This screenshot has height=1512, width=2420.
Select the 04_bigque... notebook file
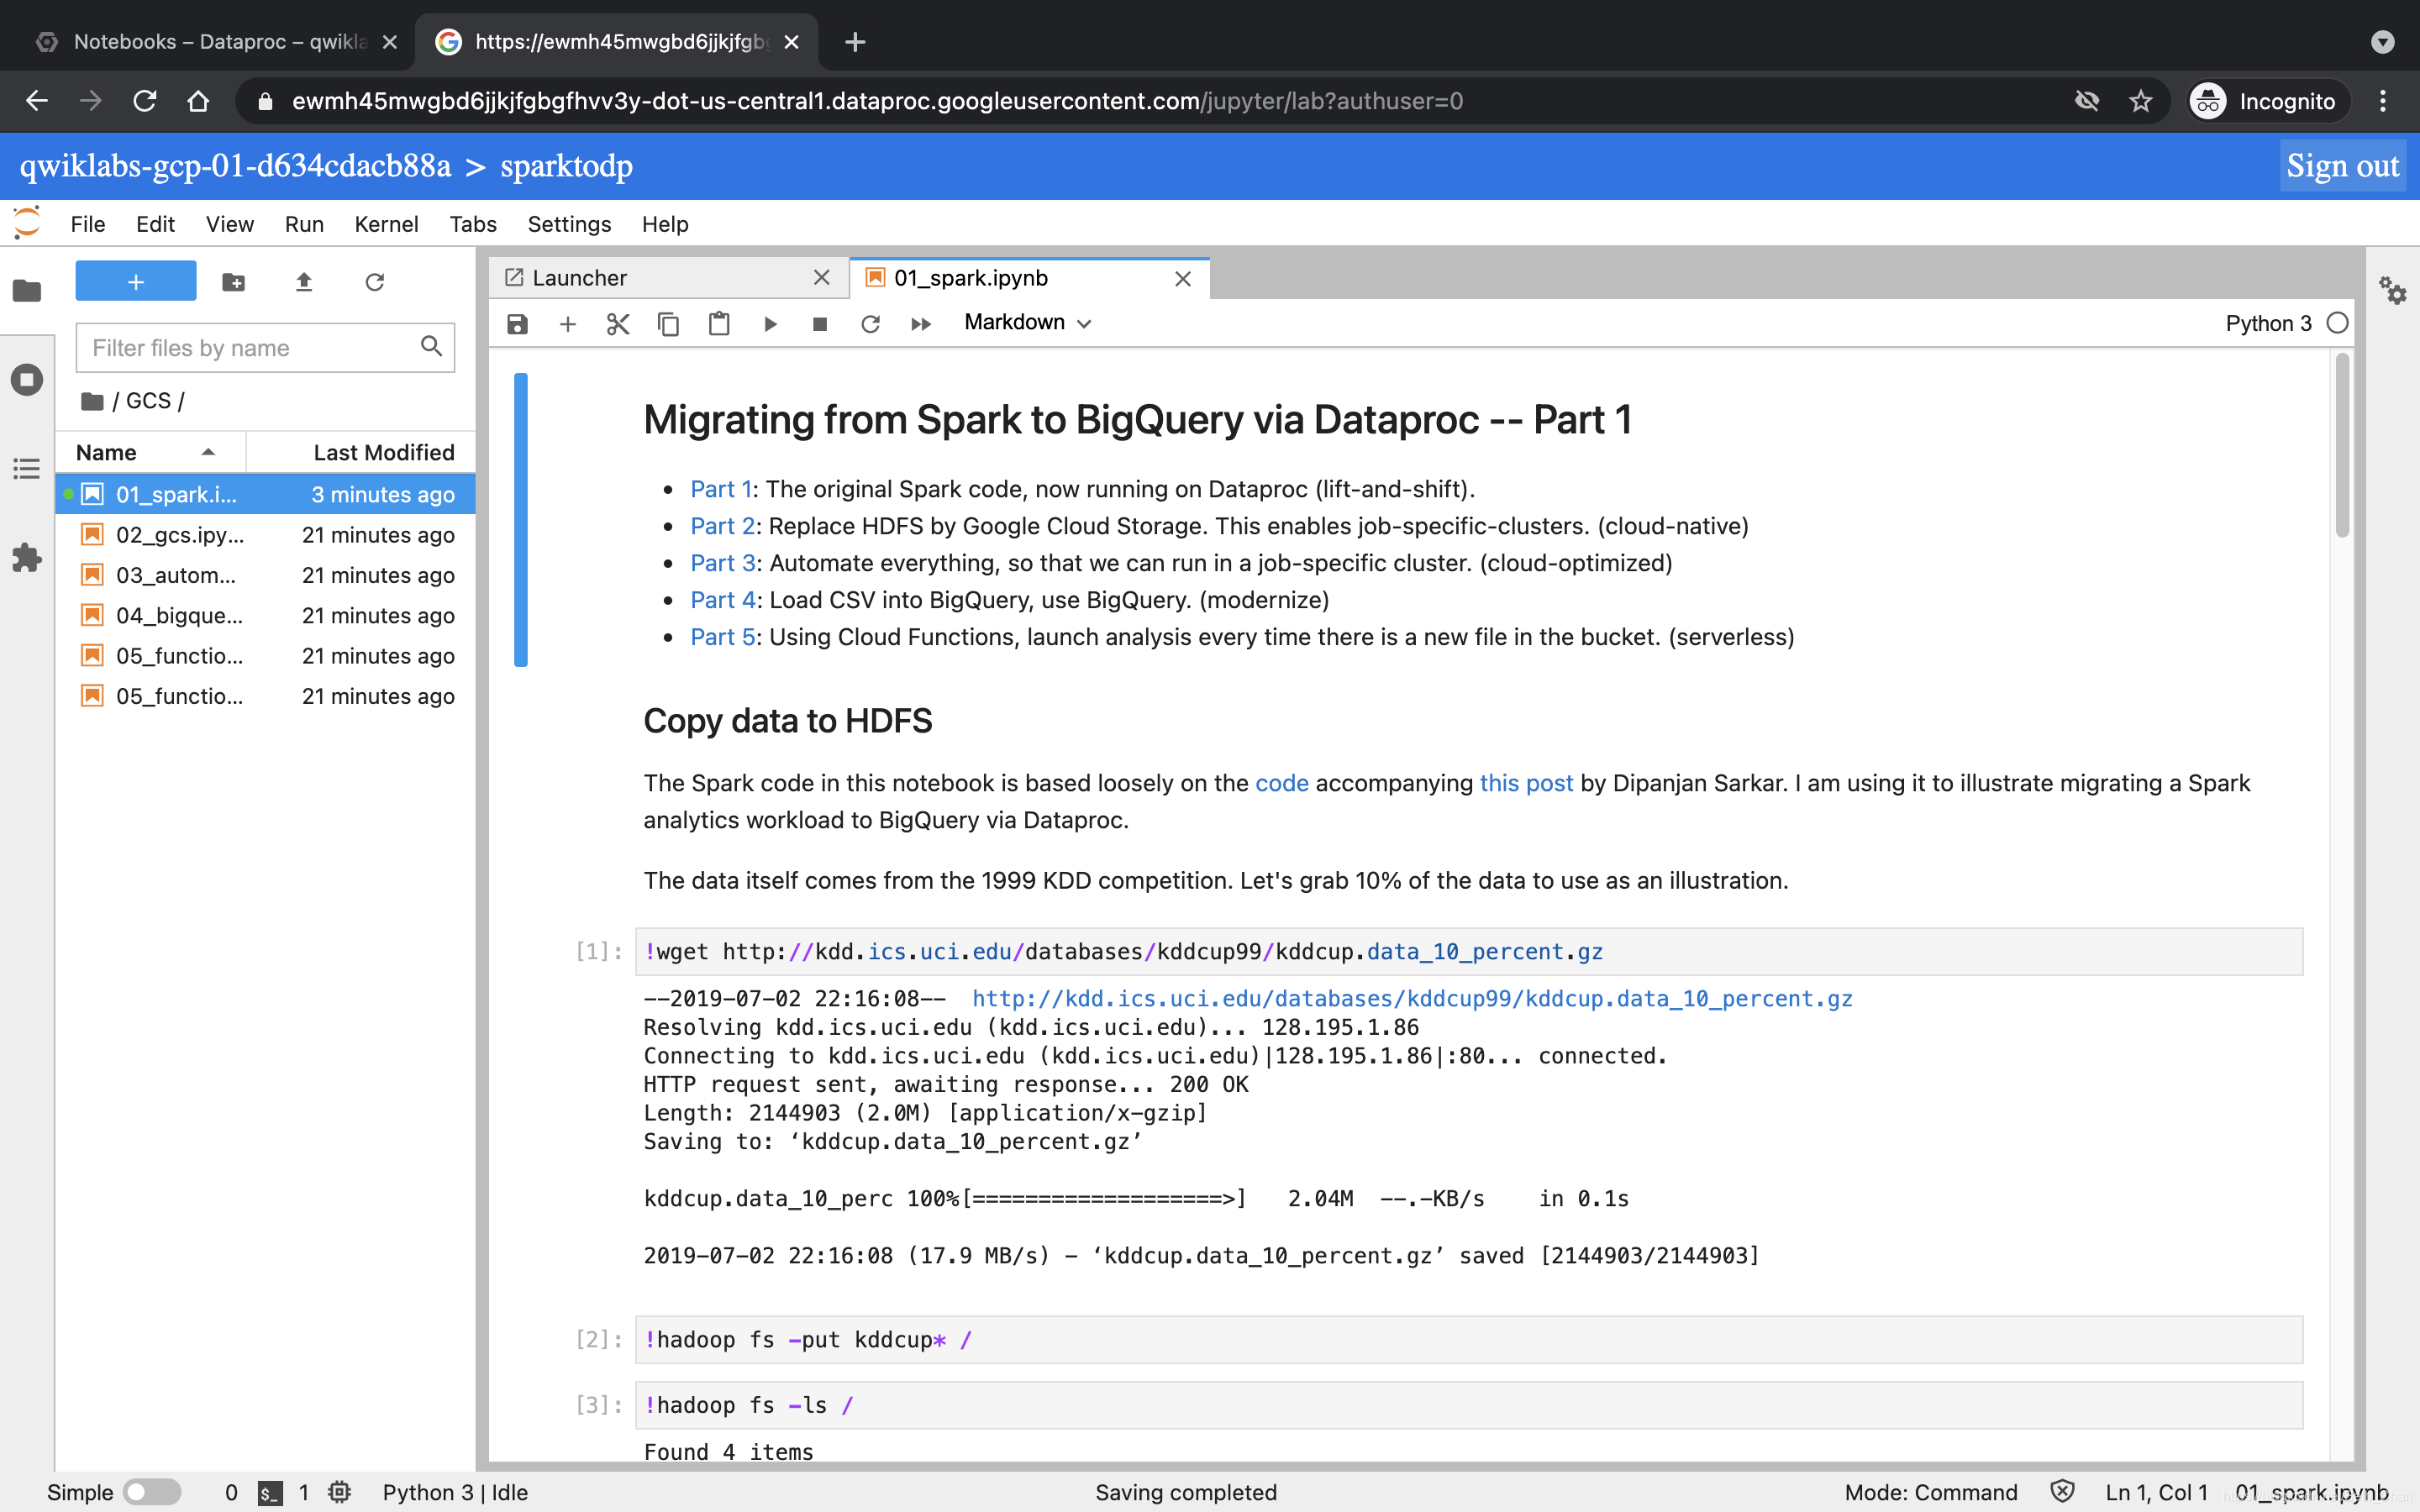265,615
